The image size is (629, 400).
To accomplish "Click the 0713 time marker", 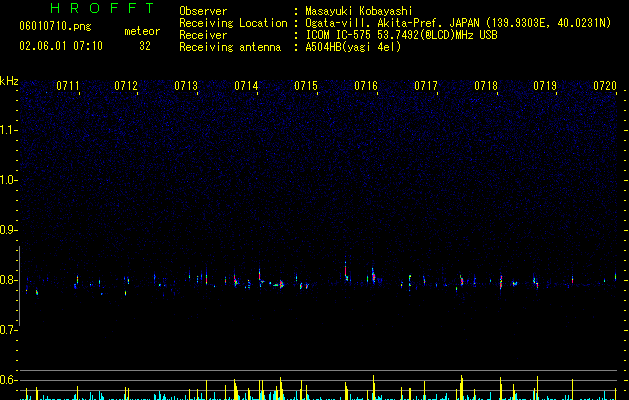I will point(186,86).
